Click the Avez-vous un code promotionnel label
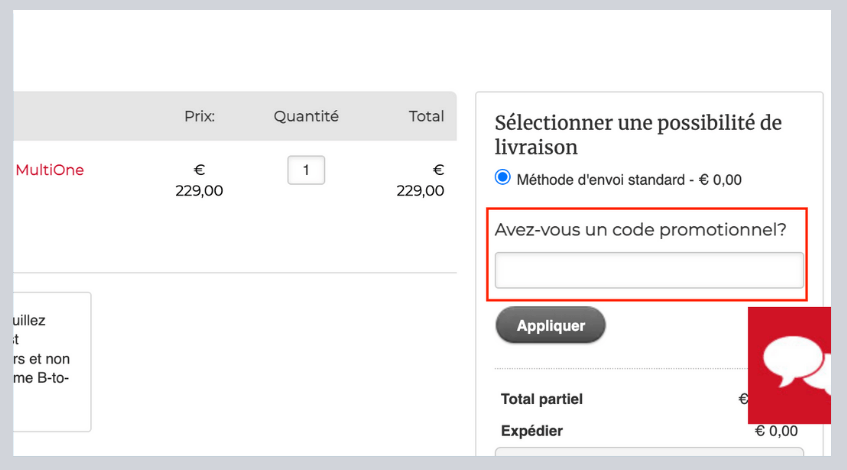This screenshot has height=470, width=847. [x=641, y=229]
